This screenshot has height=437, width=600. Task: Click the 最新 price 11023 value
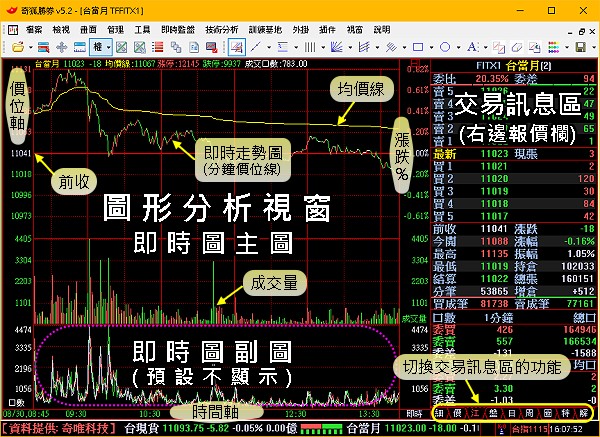point(494,154)
